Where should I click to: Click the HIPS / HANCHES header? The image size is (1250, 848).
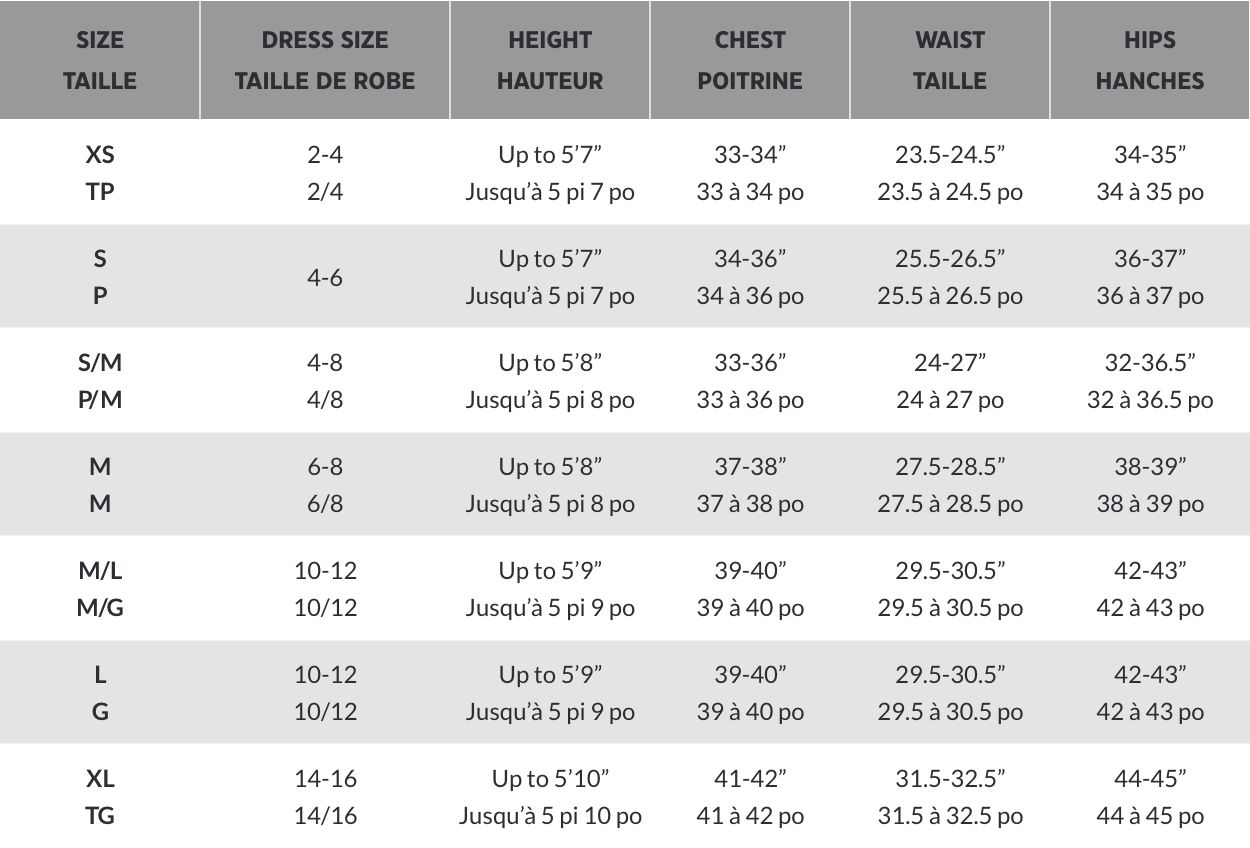click(x=1150, y=60)
